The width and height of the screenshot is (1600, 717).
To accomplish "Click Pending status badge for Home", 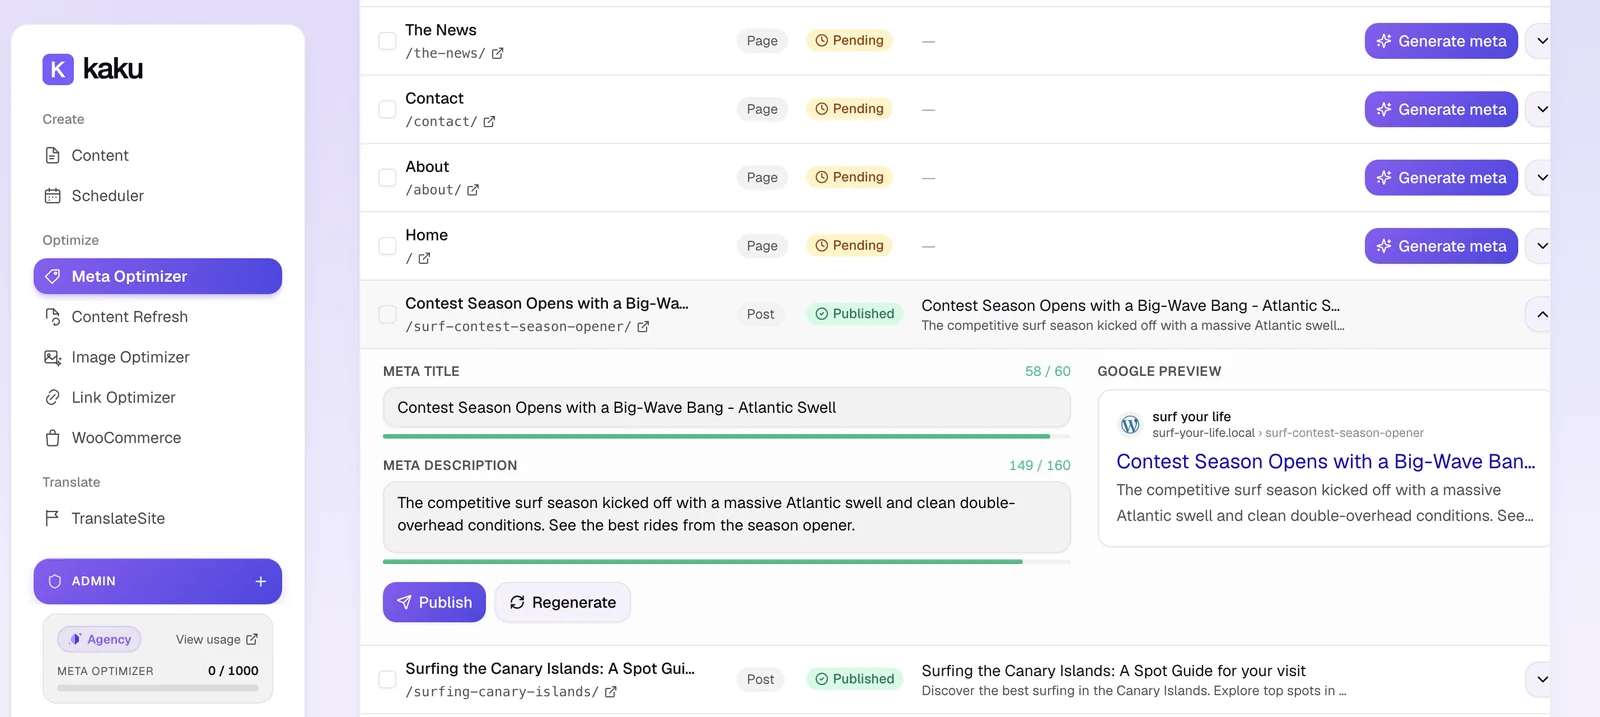I will pos(849,245).
